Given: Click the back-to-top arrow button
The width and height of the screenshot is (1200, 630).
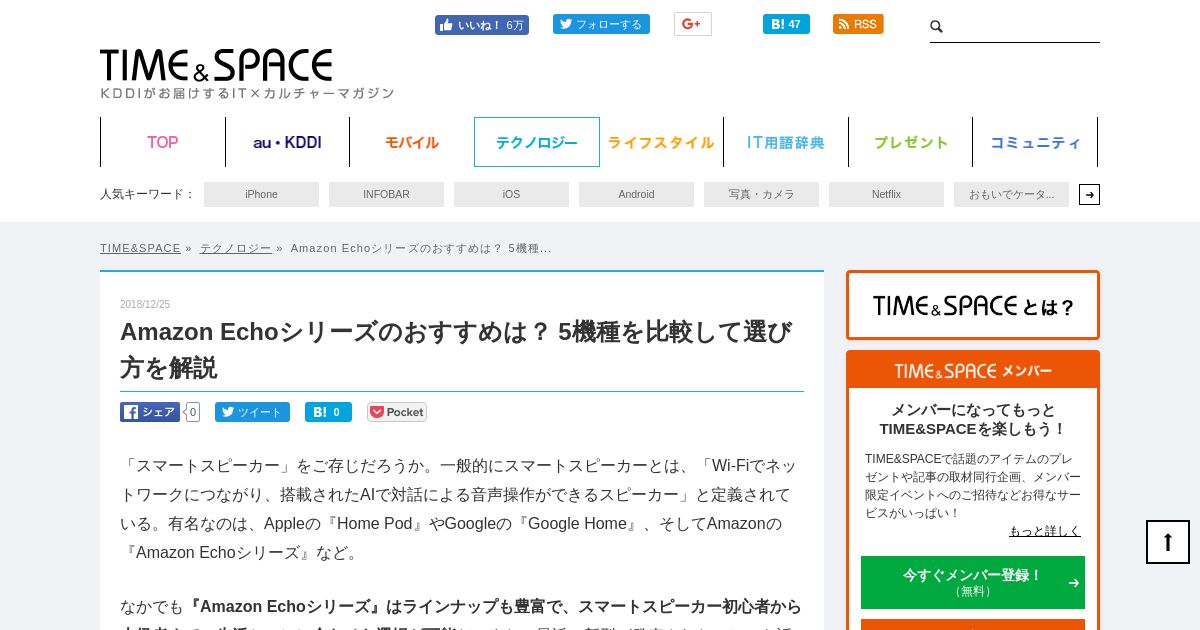Looking at the screenshot, I should [x=1168, y=542].
